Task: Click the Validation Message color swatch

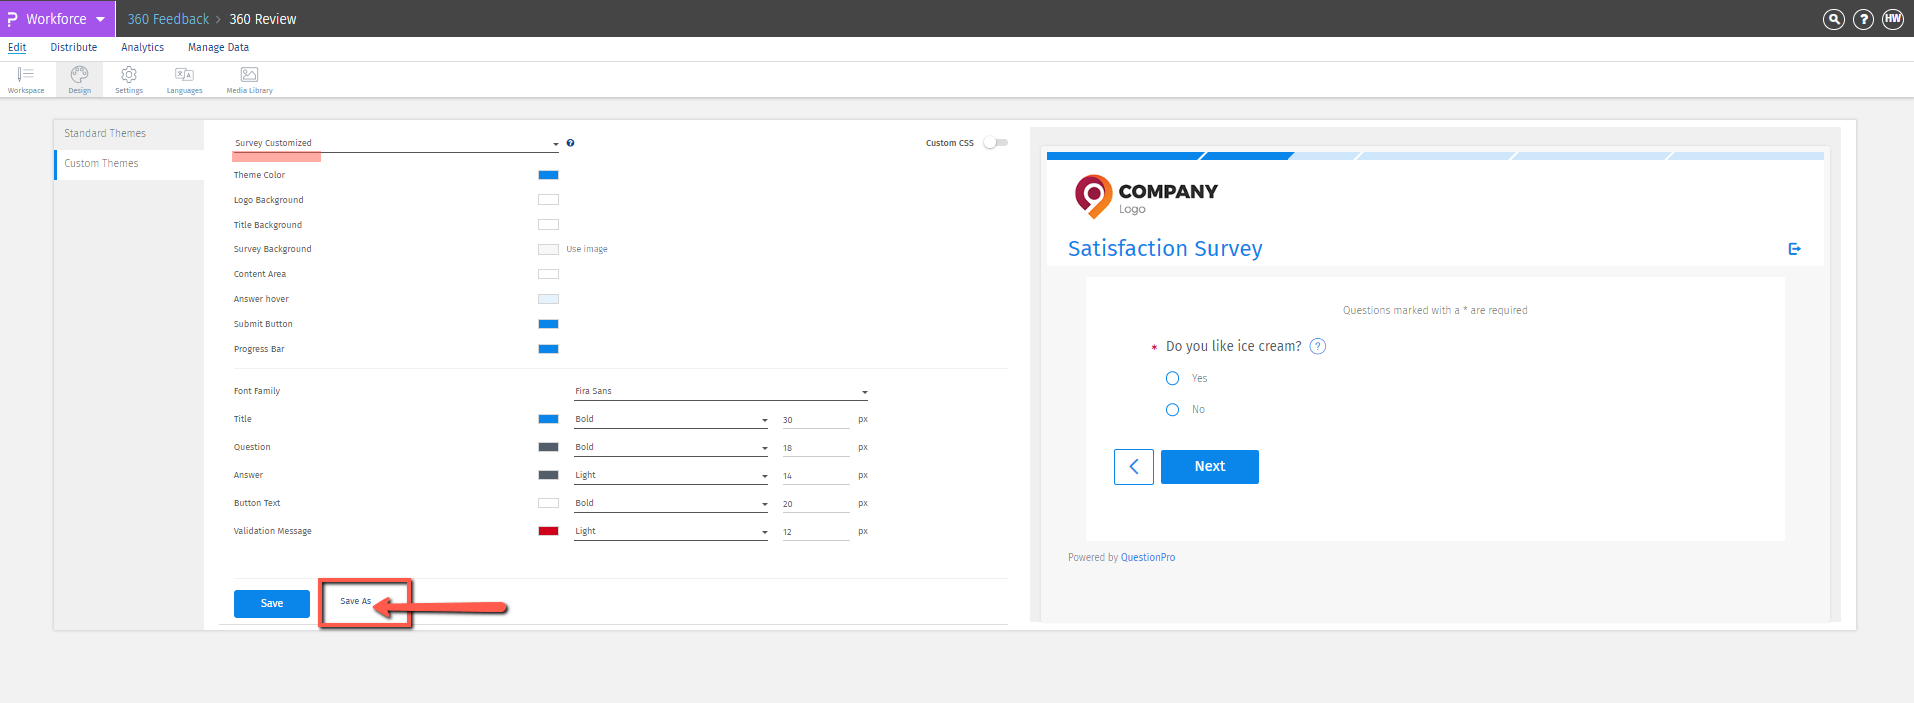Action: (548, 531)
